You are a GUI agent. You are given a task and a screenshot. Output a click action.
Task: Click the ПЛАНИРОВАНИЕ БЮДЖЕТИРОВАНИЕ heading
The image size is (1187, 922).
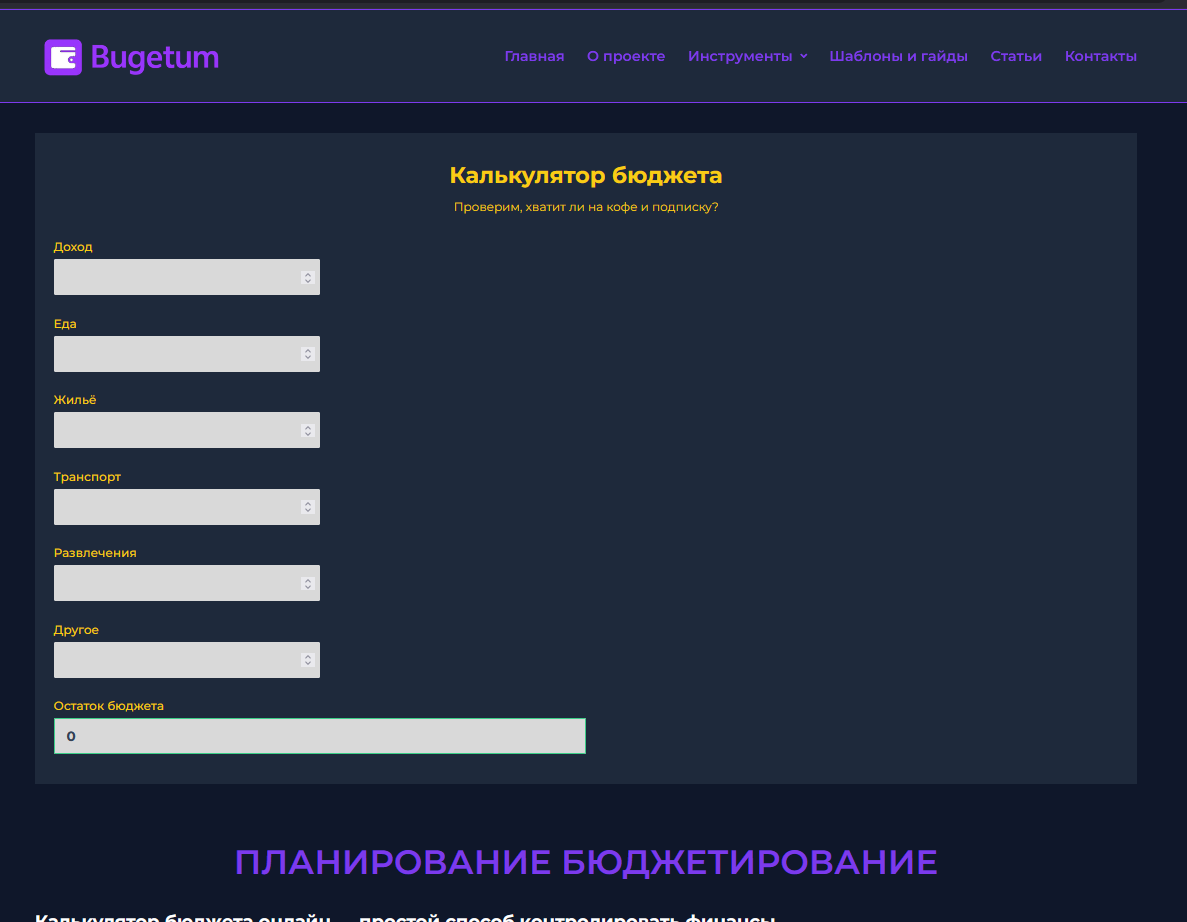click(586, 861)
